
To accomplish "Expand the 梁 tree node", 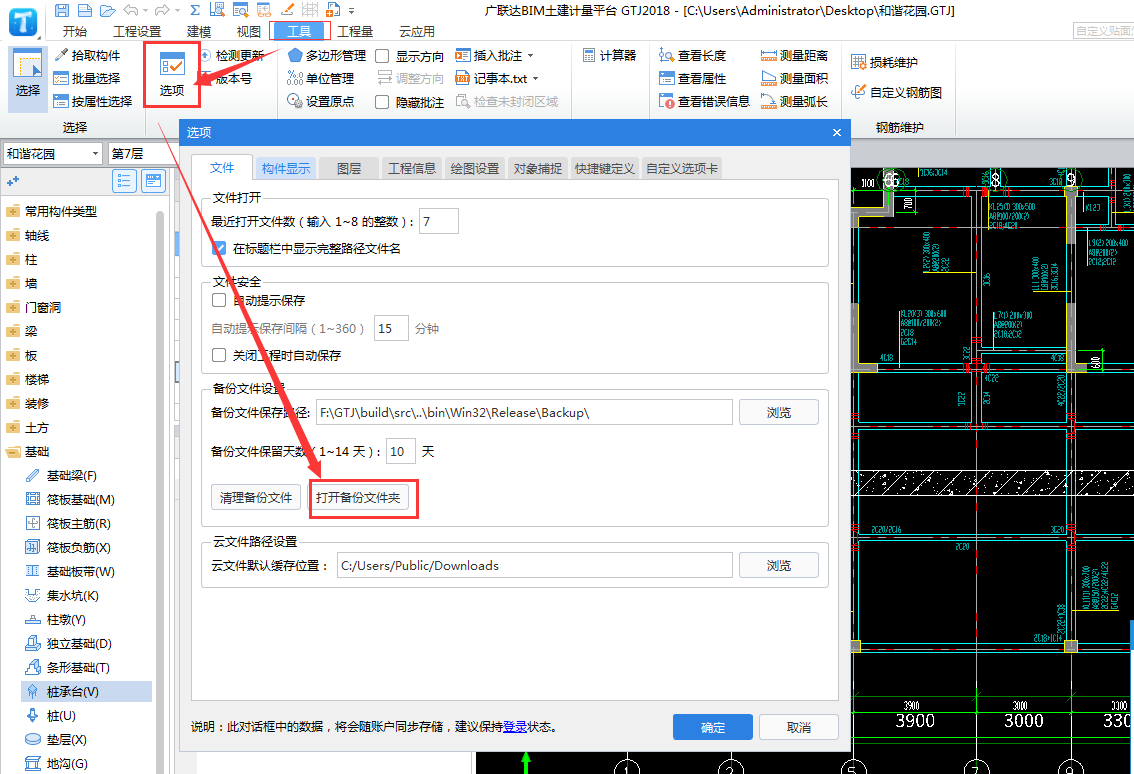I will 12,331.
